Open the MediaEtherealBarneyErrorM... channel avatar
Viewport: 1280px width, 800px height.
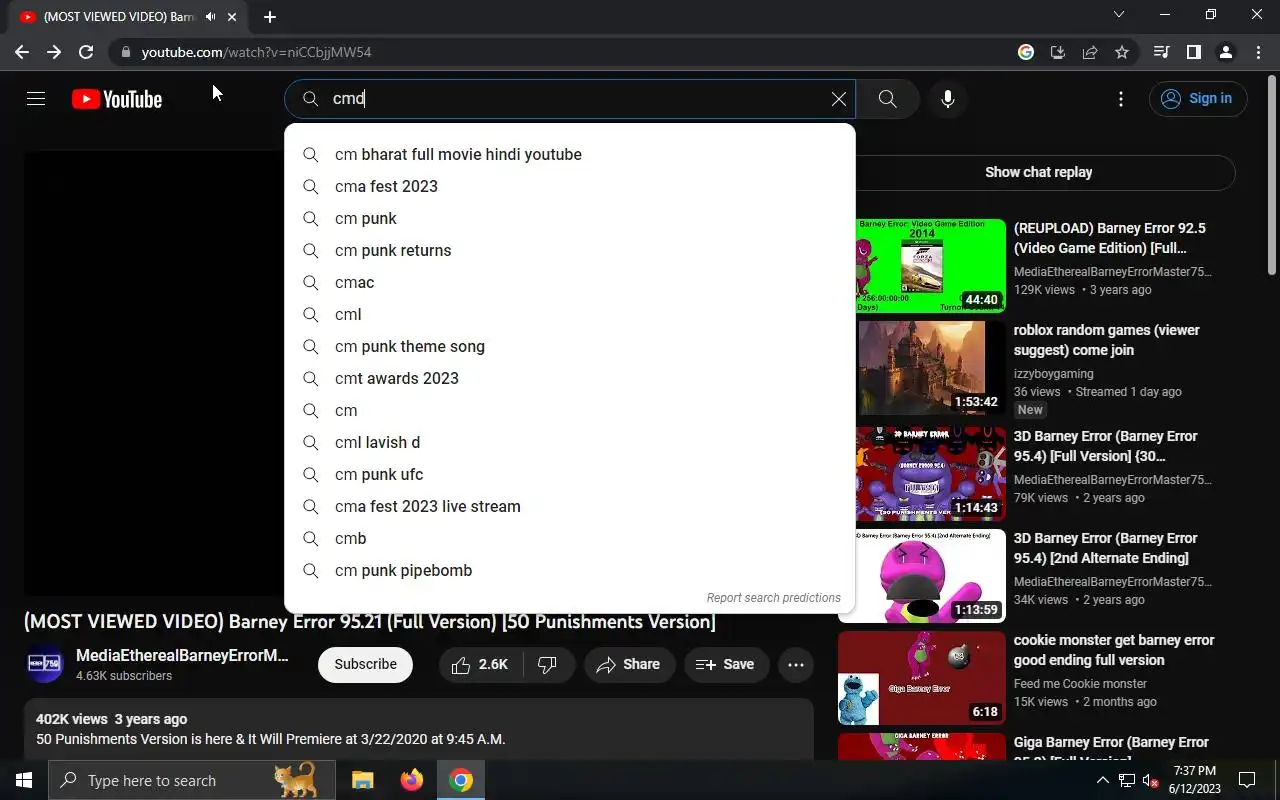point(44,664)
